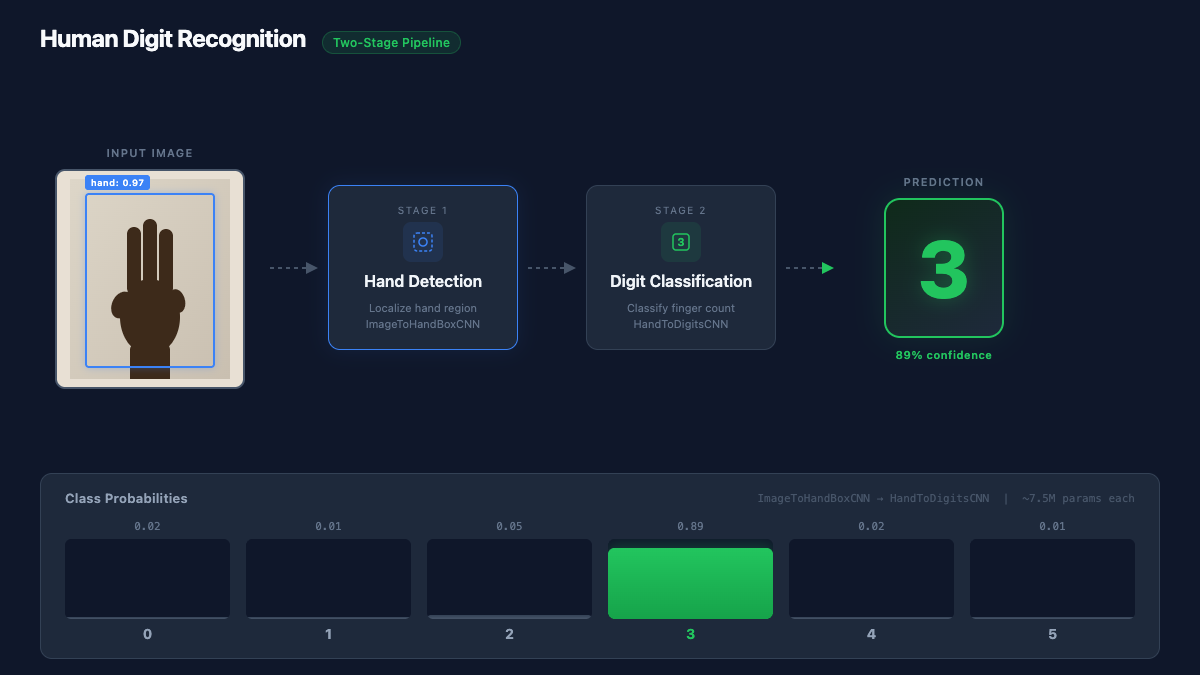Select the Prediction panel header

[x=943, y=182]
